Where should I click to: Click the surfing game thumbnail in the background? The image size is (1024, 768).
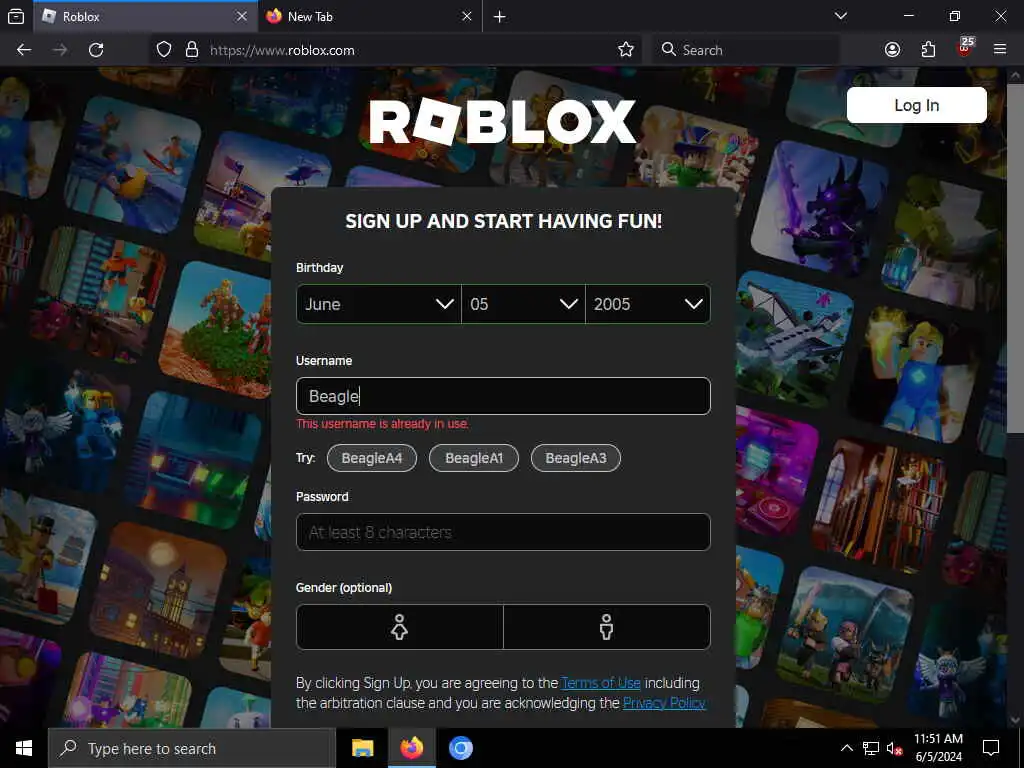click(x=133, y=164)
